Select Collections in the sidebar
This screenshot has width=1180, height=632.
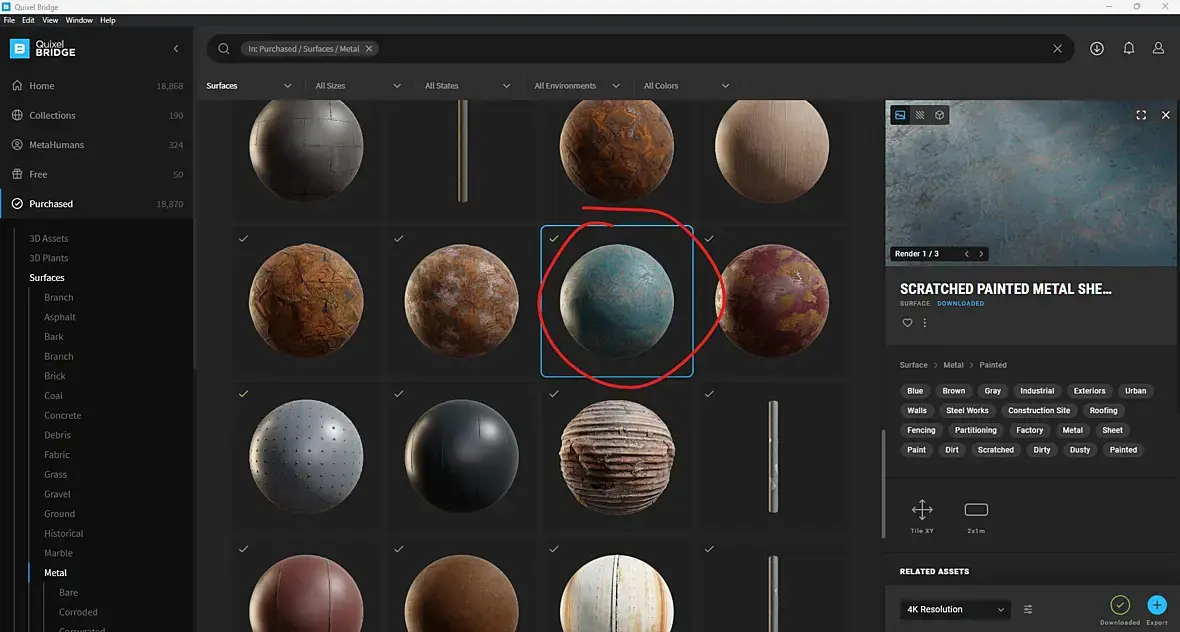[52, 115]
